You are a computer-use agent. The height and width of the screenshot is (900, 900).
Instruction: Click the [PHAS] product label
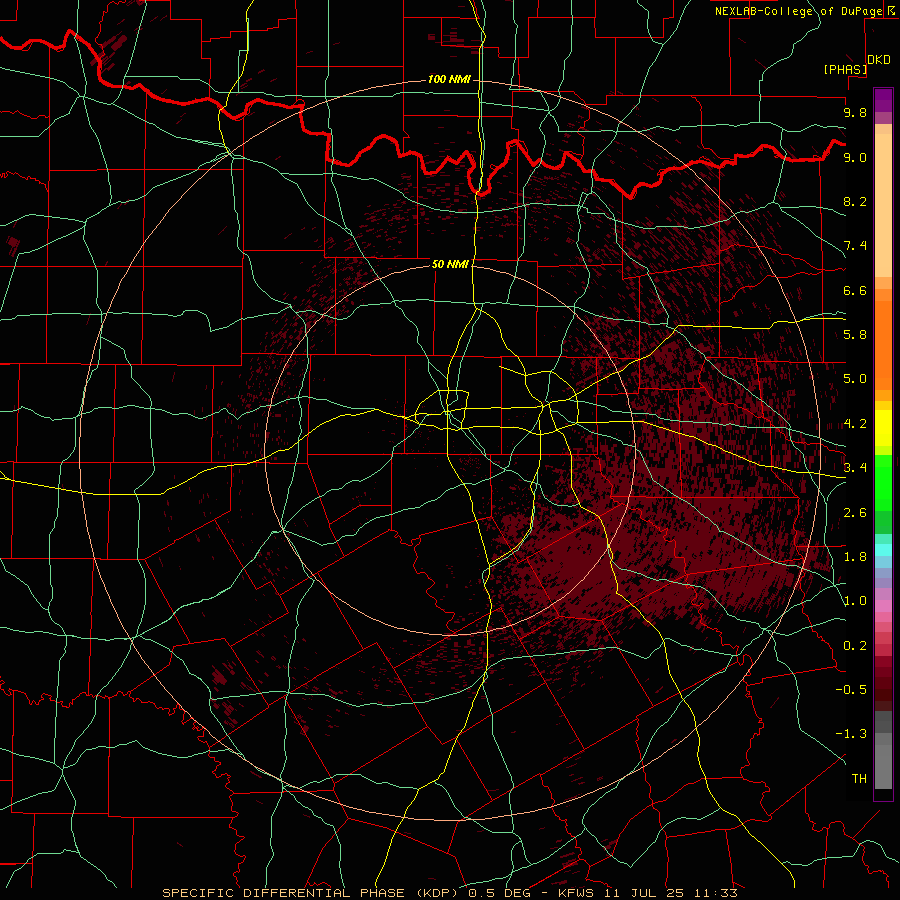pyautogui.click(x=845, y=69)
